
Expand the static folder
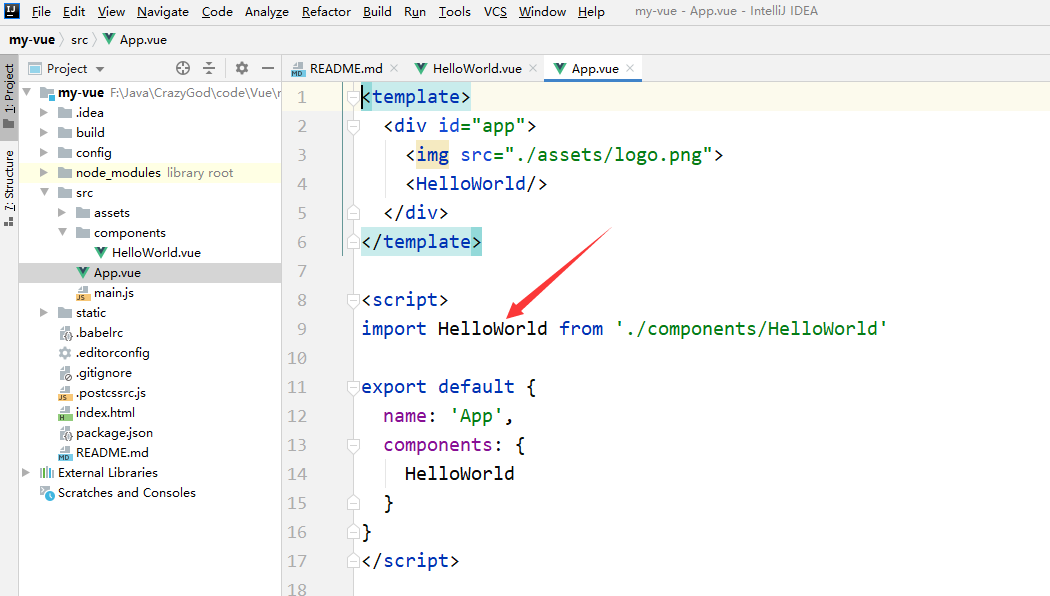pyautogui.click(x=44, y=313)
